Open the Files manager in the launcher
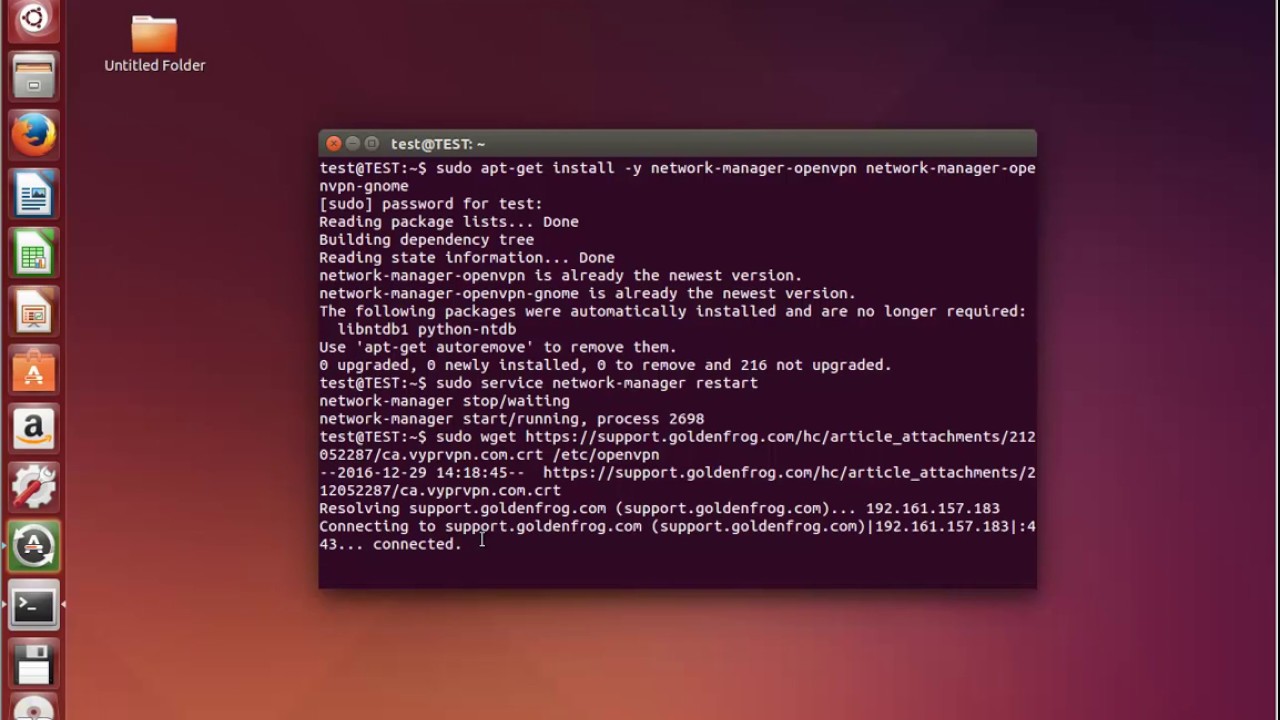This screenshot has width=1280, height=720. point(33,77)
